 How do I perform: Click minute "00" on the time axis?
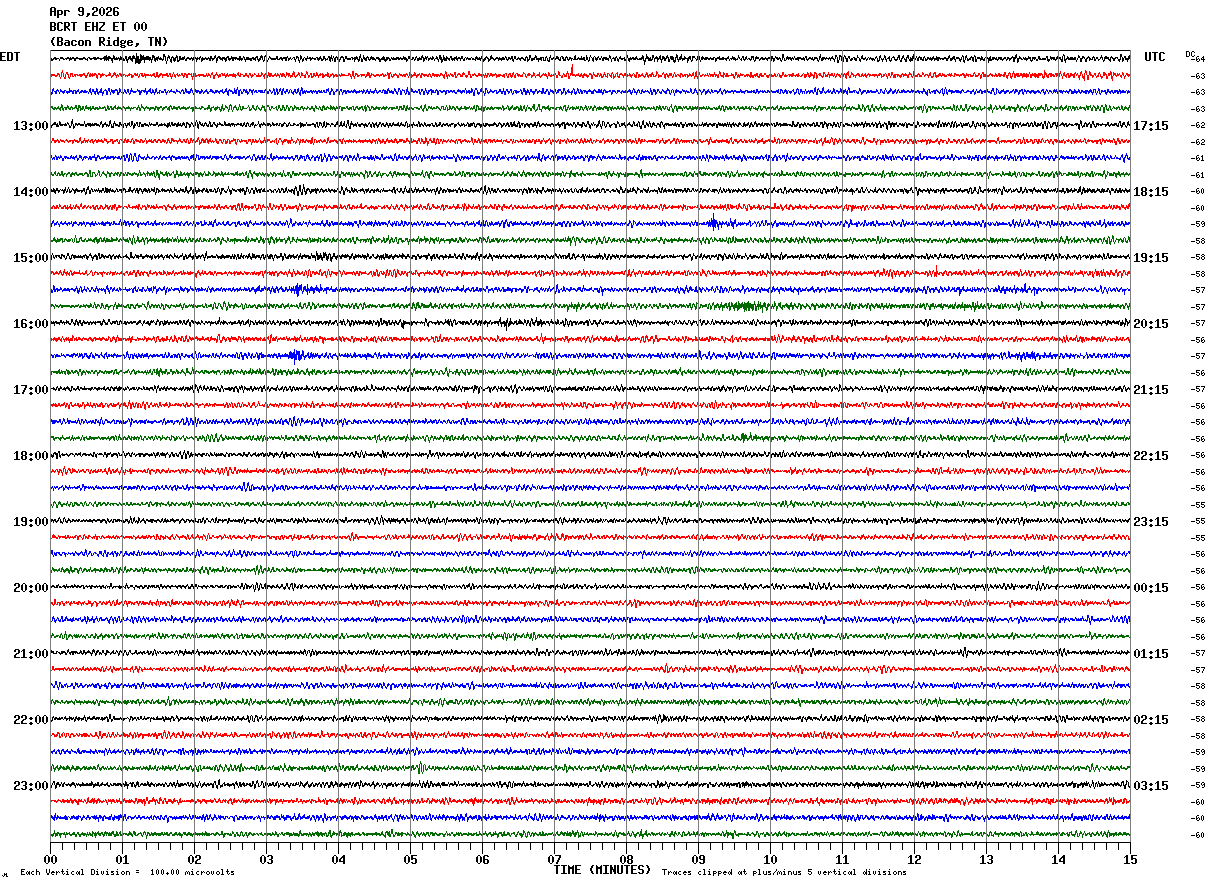click(x=51, y=859)
